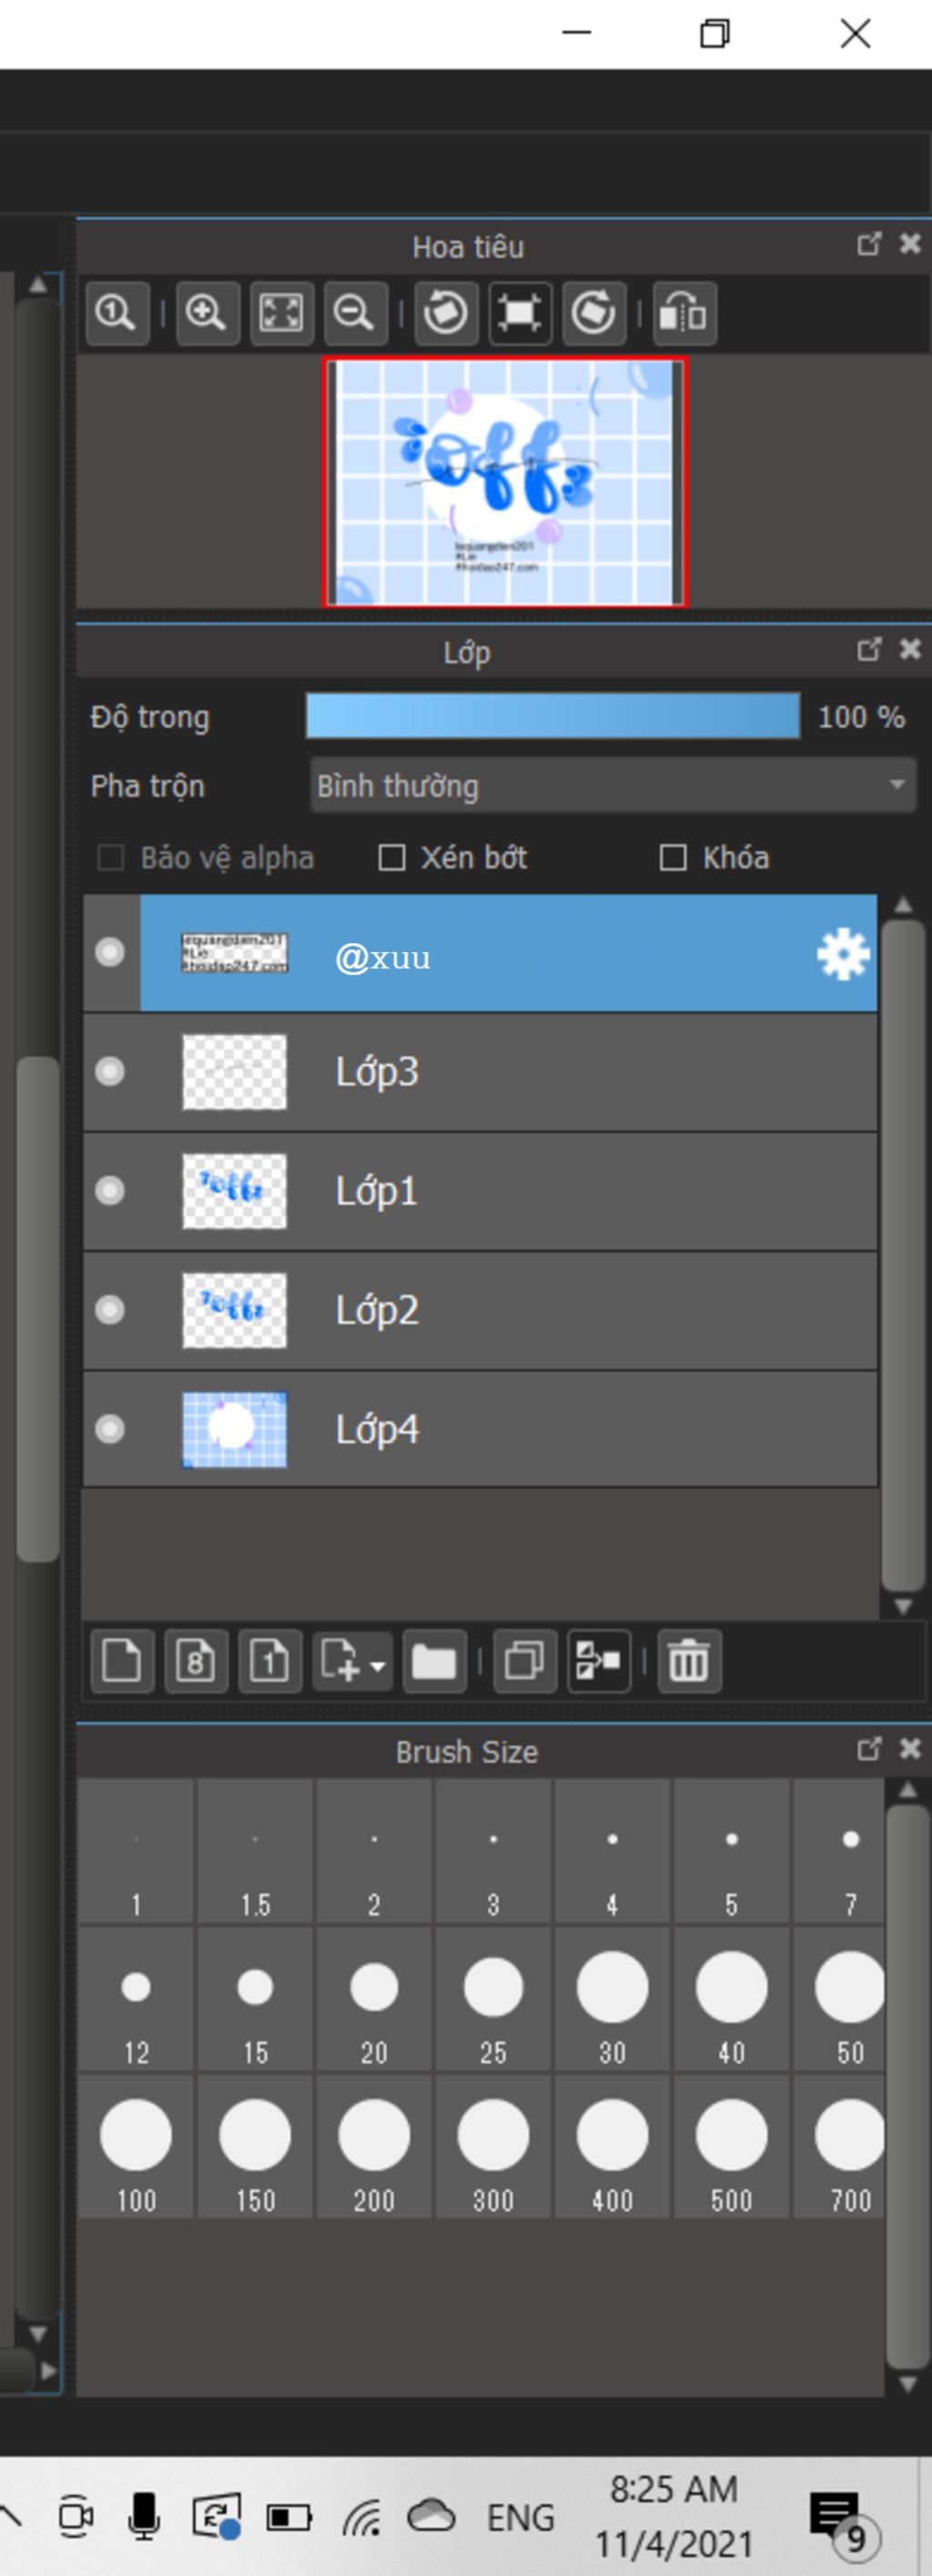Toggle visibility of Lớp4 layer
This screenshot has width=932, height=2576.
tap(110, 1429)
